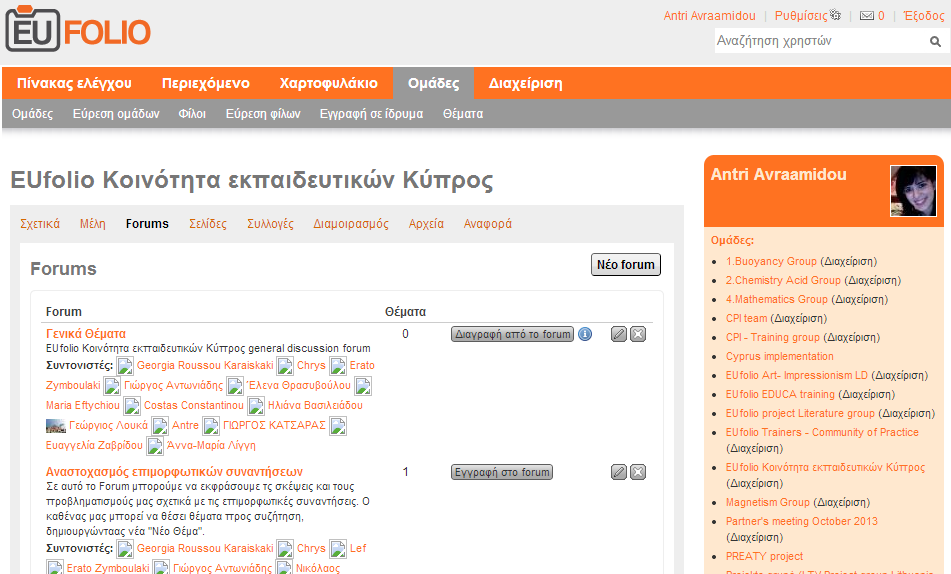Click avatar icon before ΓΙΩΡΓΟΣ ΚΑΤΣΑΡΑΣ

(211, 426)
